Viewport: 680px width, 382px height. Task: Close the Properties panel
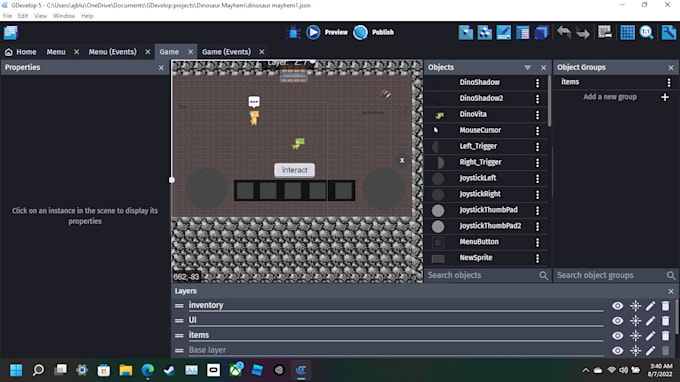(x=161, y=68)
